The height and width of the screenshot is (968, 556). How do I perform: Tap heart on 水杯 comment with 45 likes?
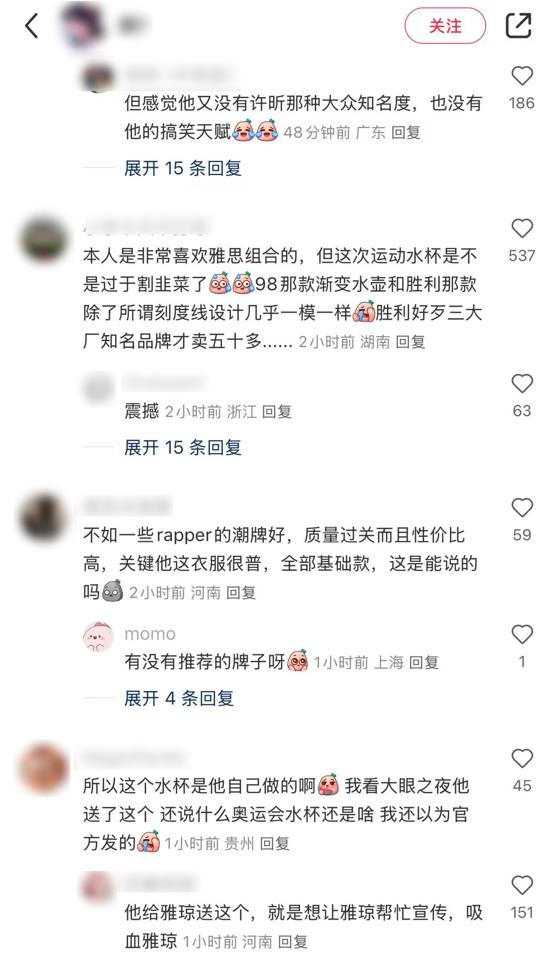click(x=522, y=758)
